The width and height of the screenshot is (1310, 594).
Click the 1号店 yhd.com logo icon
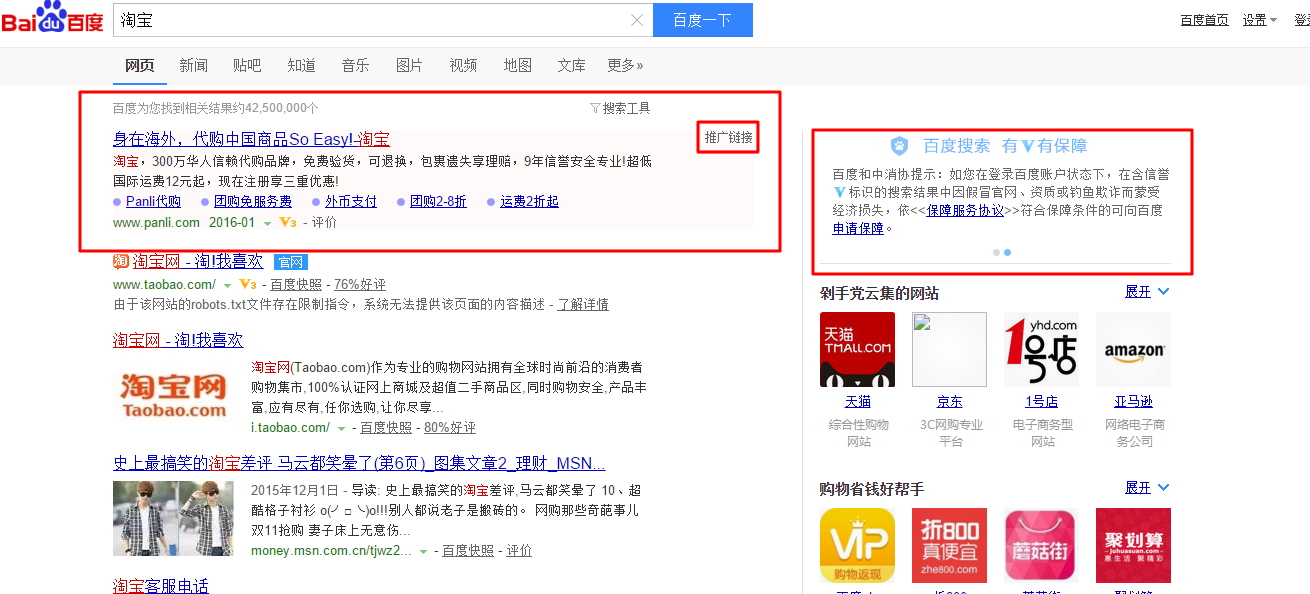click(x=1041, y=349)
